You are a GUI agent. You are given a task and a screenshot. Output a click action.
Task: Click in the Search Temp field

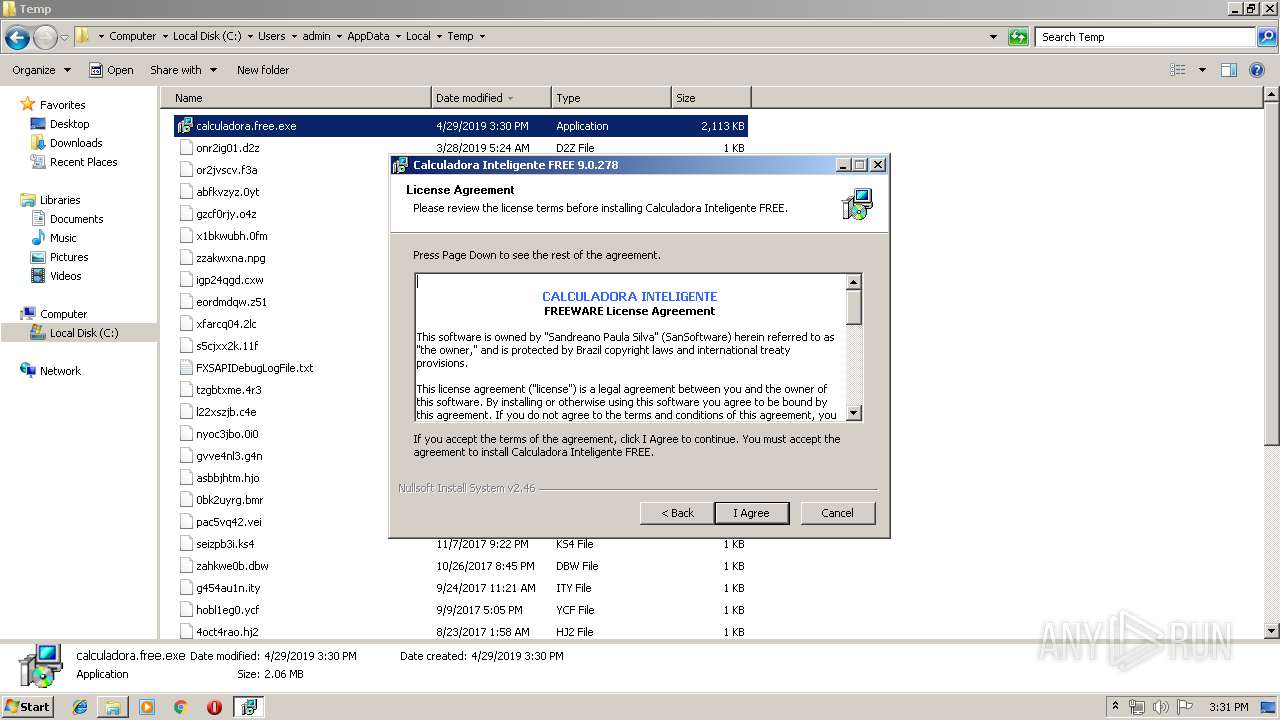click(x=1146, y=37)
